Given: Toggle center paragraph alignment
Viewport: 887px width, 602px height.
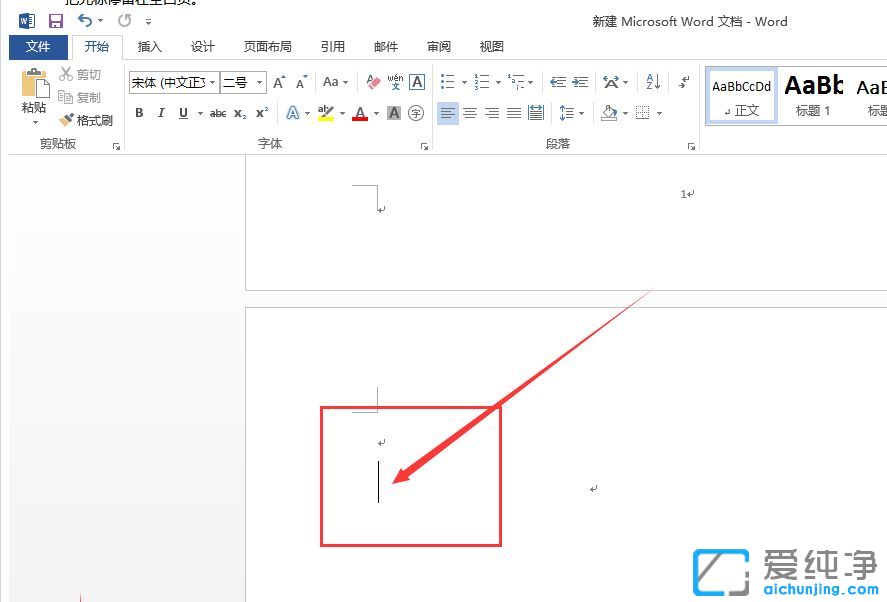Looking at the screenshot, I should tap(470, 112).
